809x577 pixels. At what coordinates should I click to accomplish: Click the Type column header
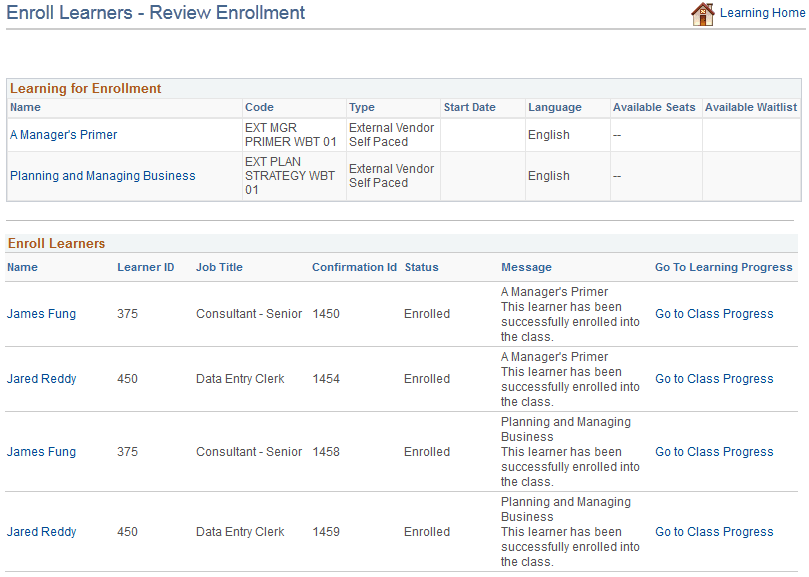pos(360,107)
